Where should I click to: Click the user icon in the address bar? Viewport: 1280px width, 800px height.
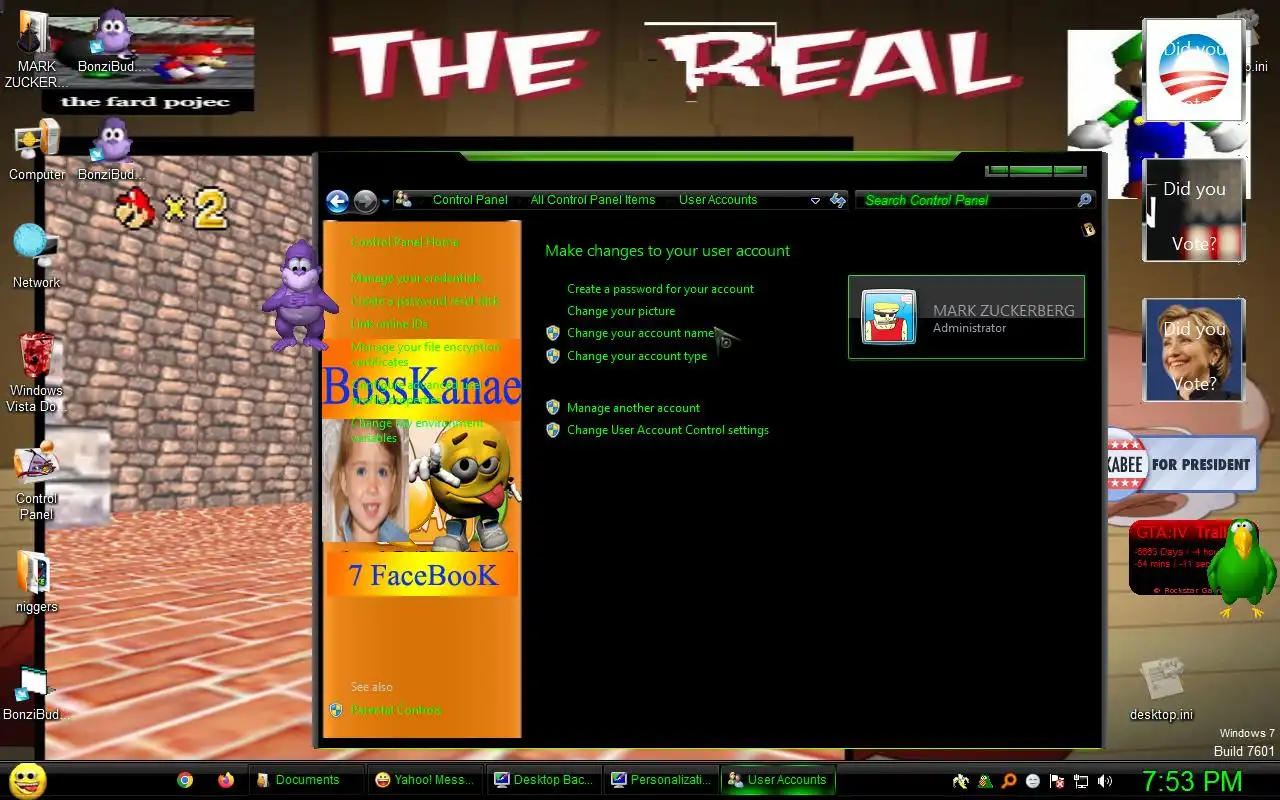pos(404,200)
